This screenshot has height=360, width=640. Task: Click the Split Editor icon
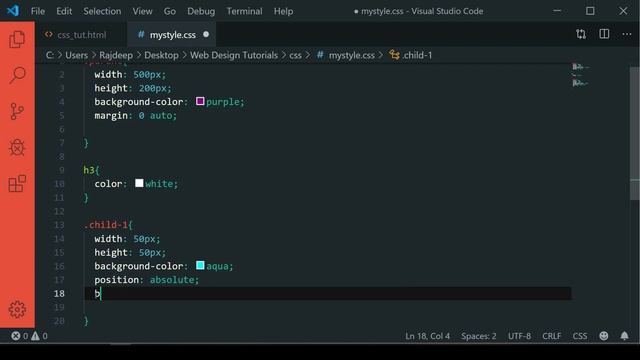(x=604, y=34)
